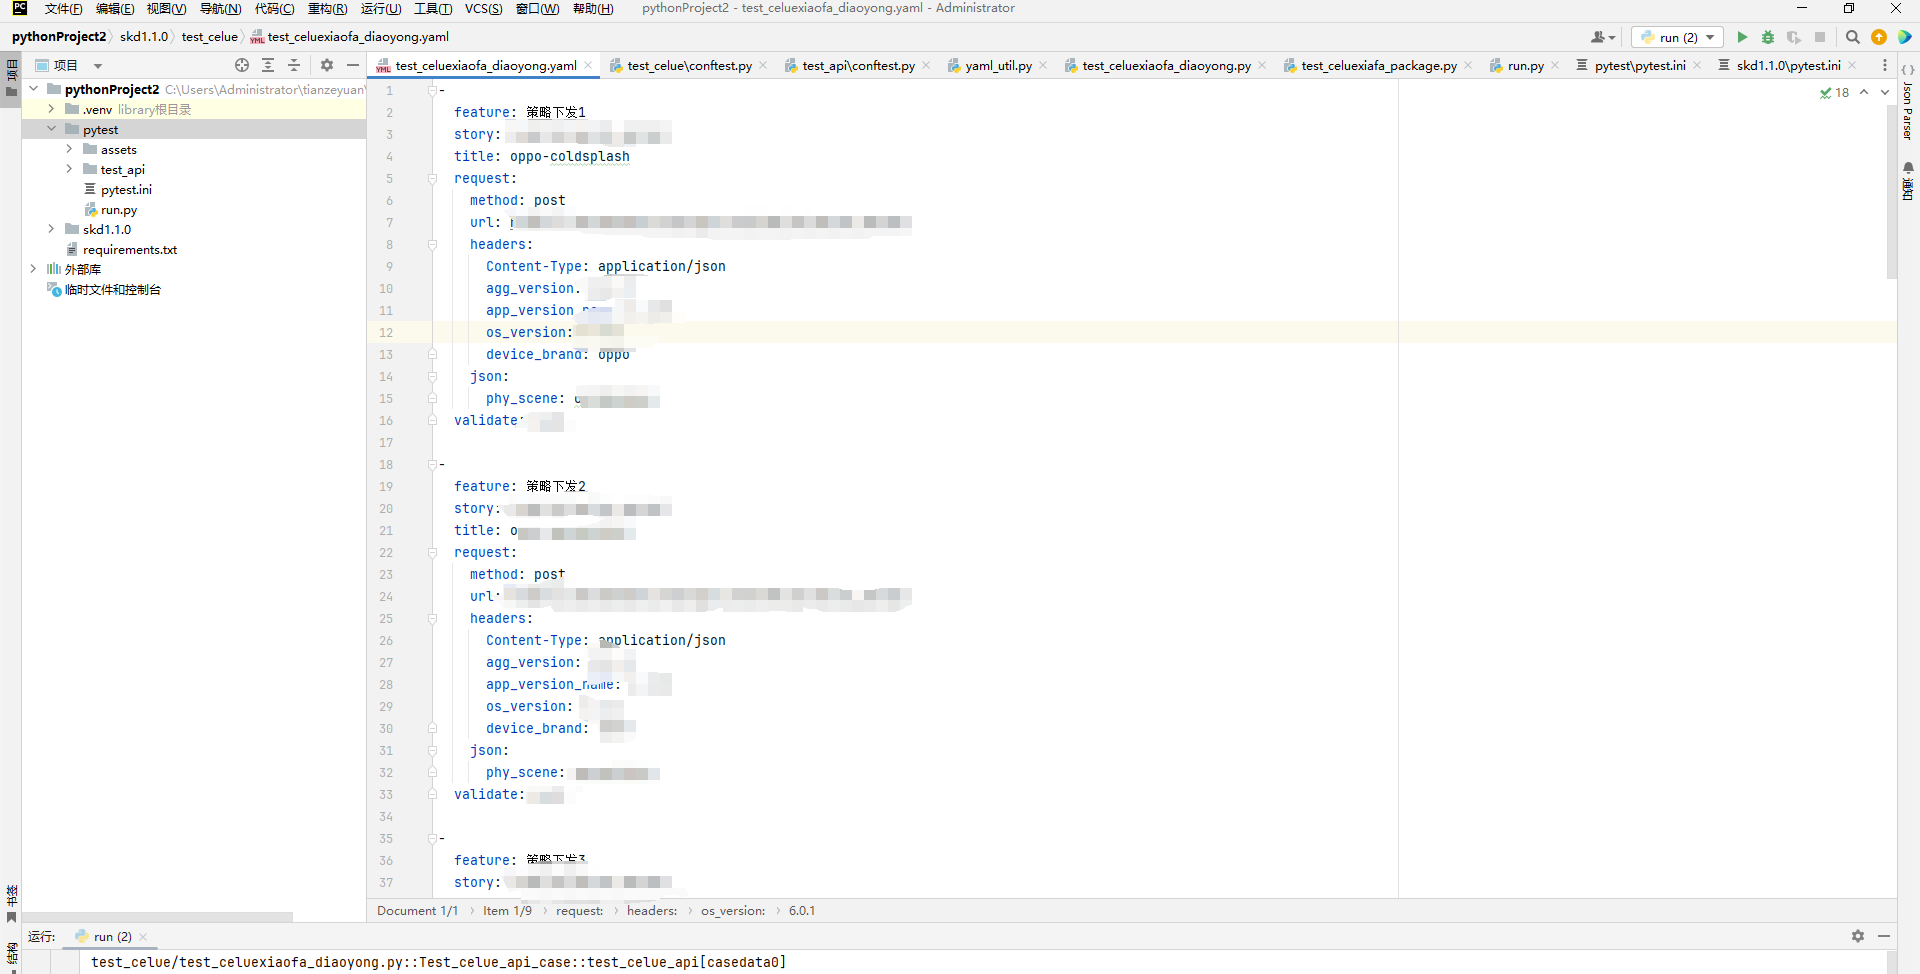Open Search Everywhere magnifier icon
The width and height of the screenshot is (1920, 974).
[x=1853, y=37]
